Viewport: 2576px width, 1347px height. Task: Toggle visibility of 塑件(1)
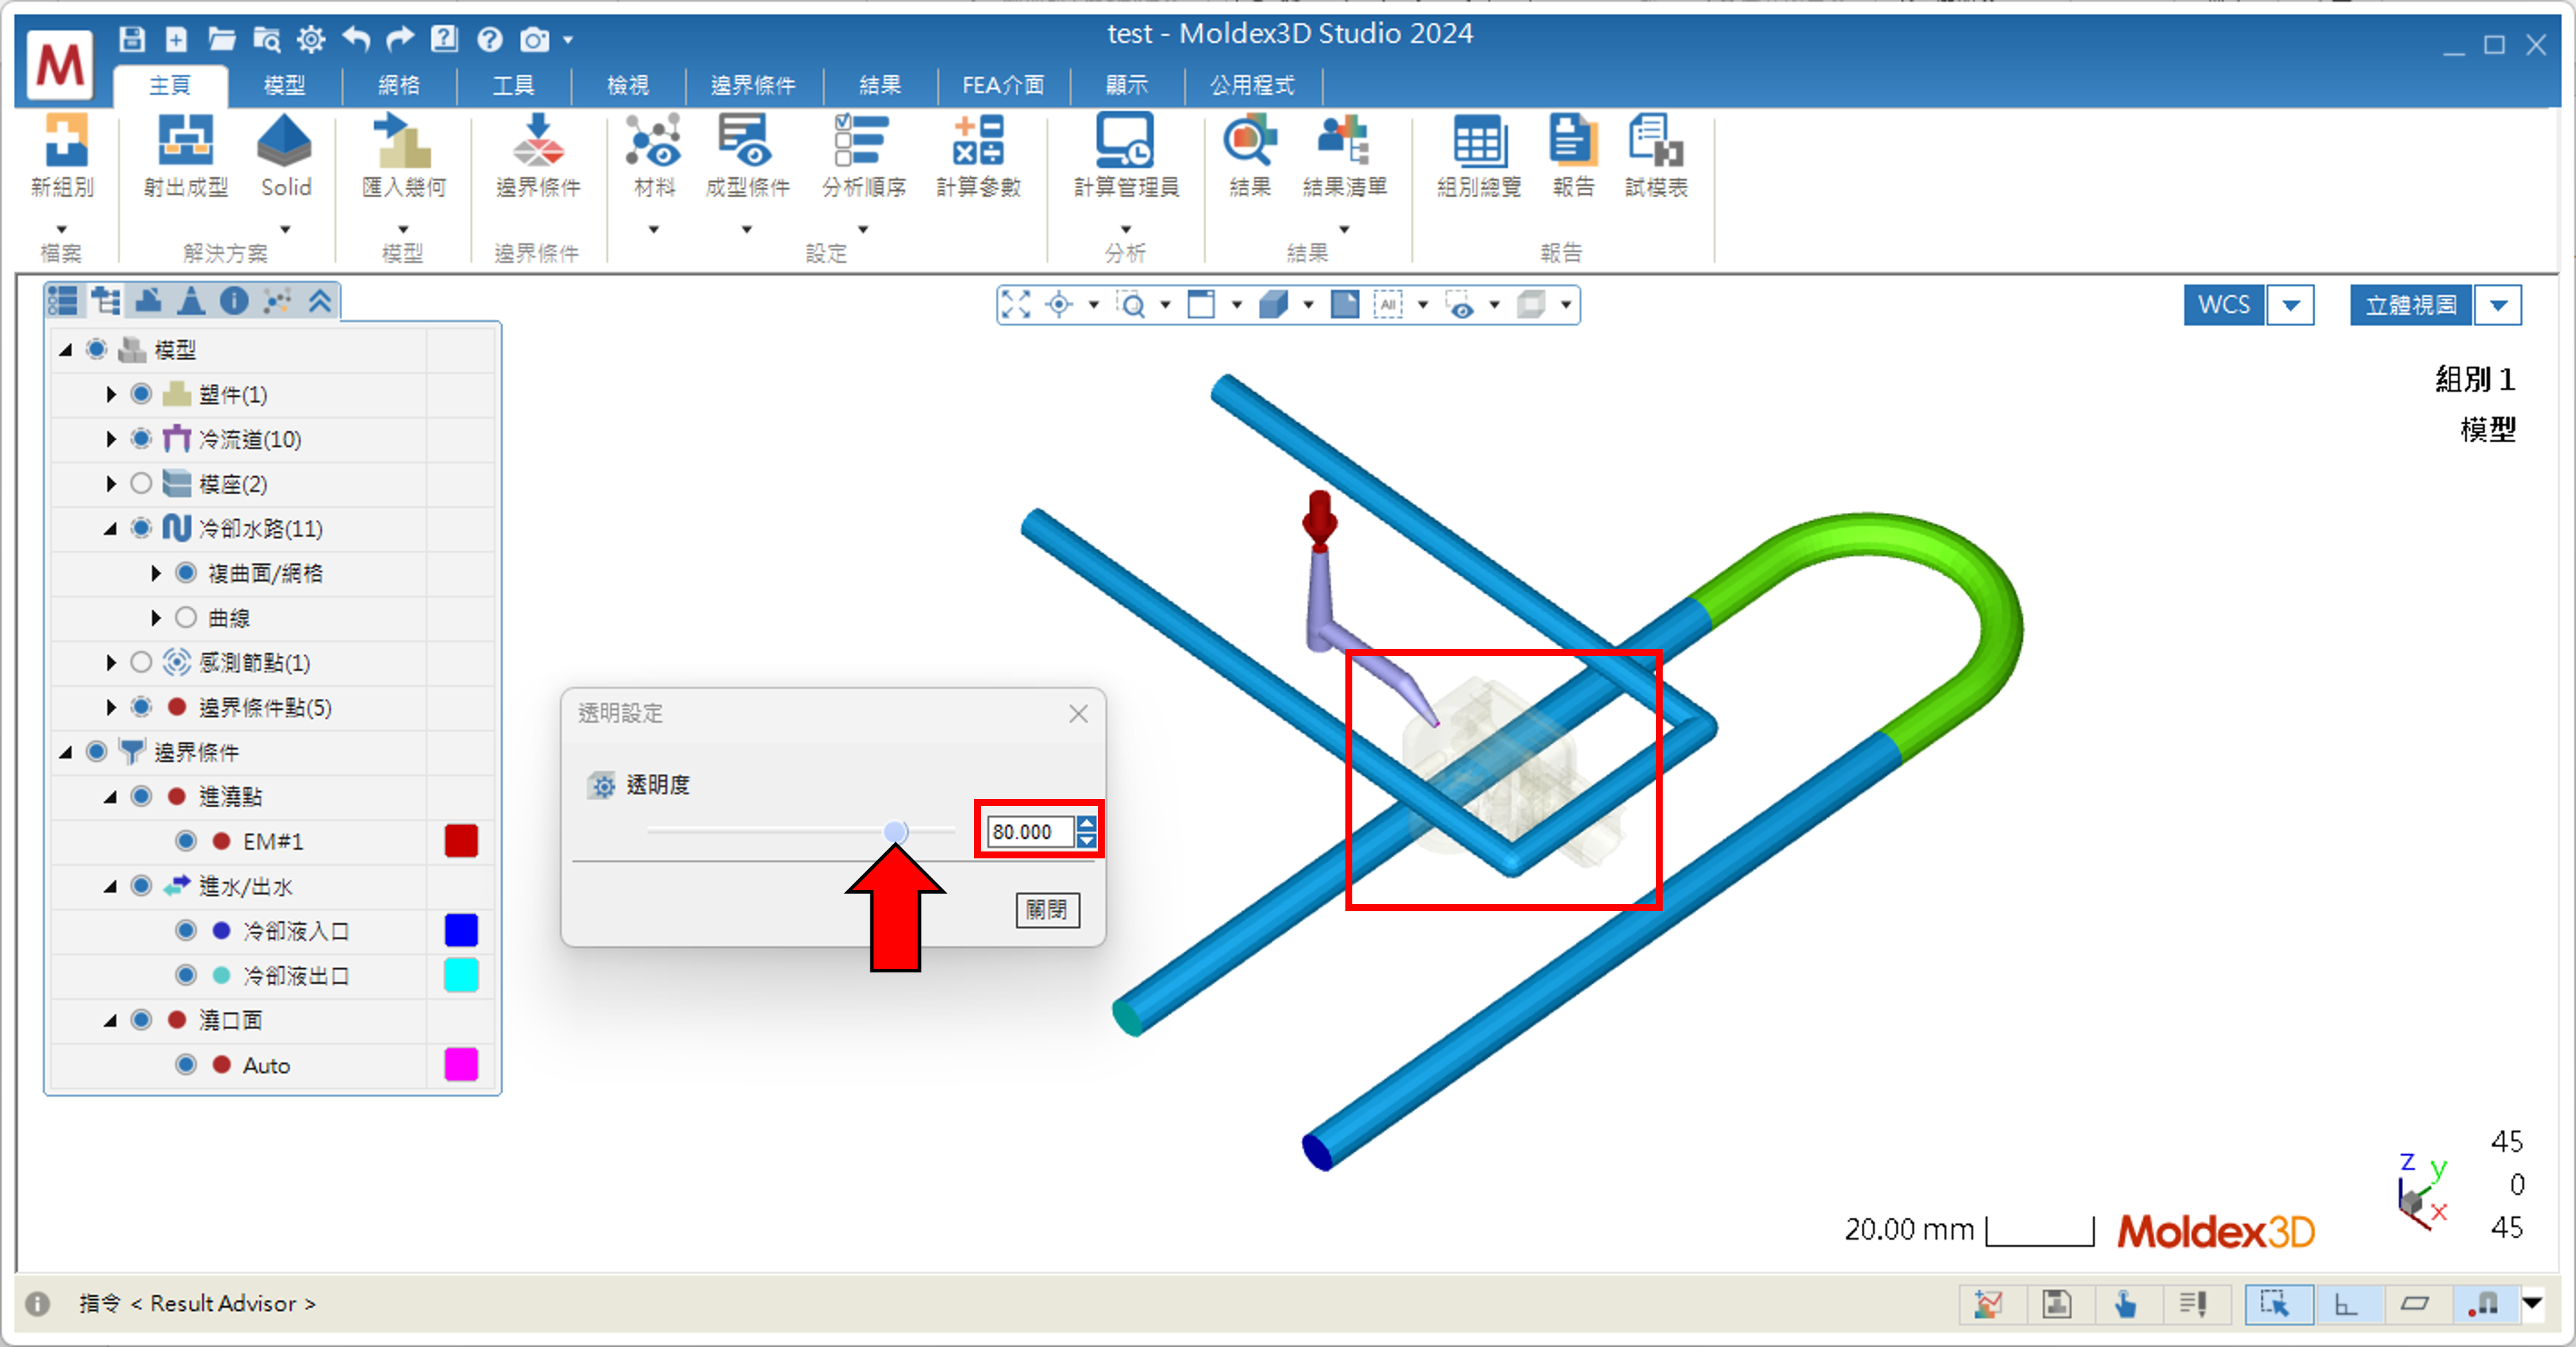[x=141, y=394]
